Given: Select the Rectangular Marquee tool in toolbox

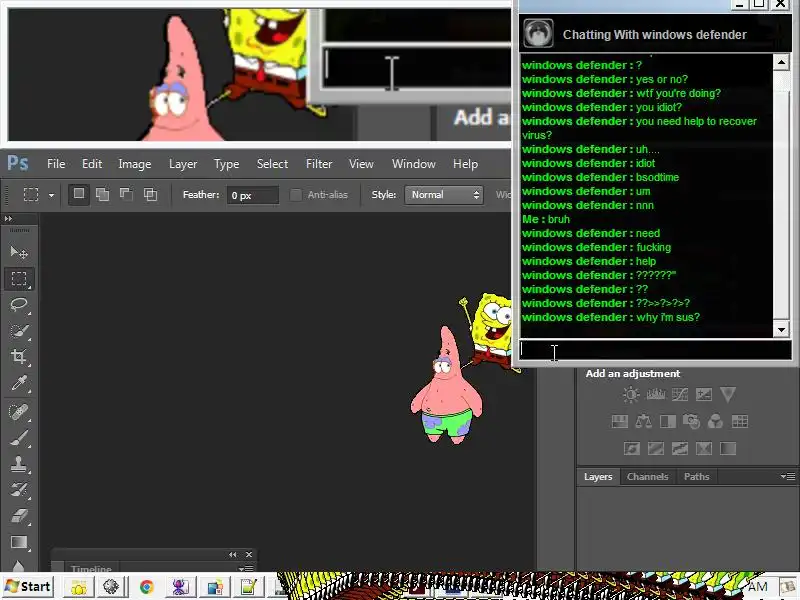Looking at the screenshot, I should 19,279.
